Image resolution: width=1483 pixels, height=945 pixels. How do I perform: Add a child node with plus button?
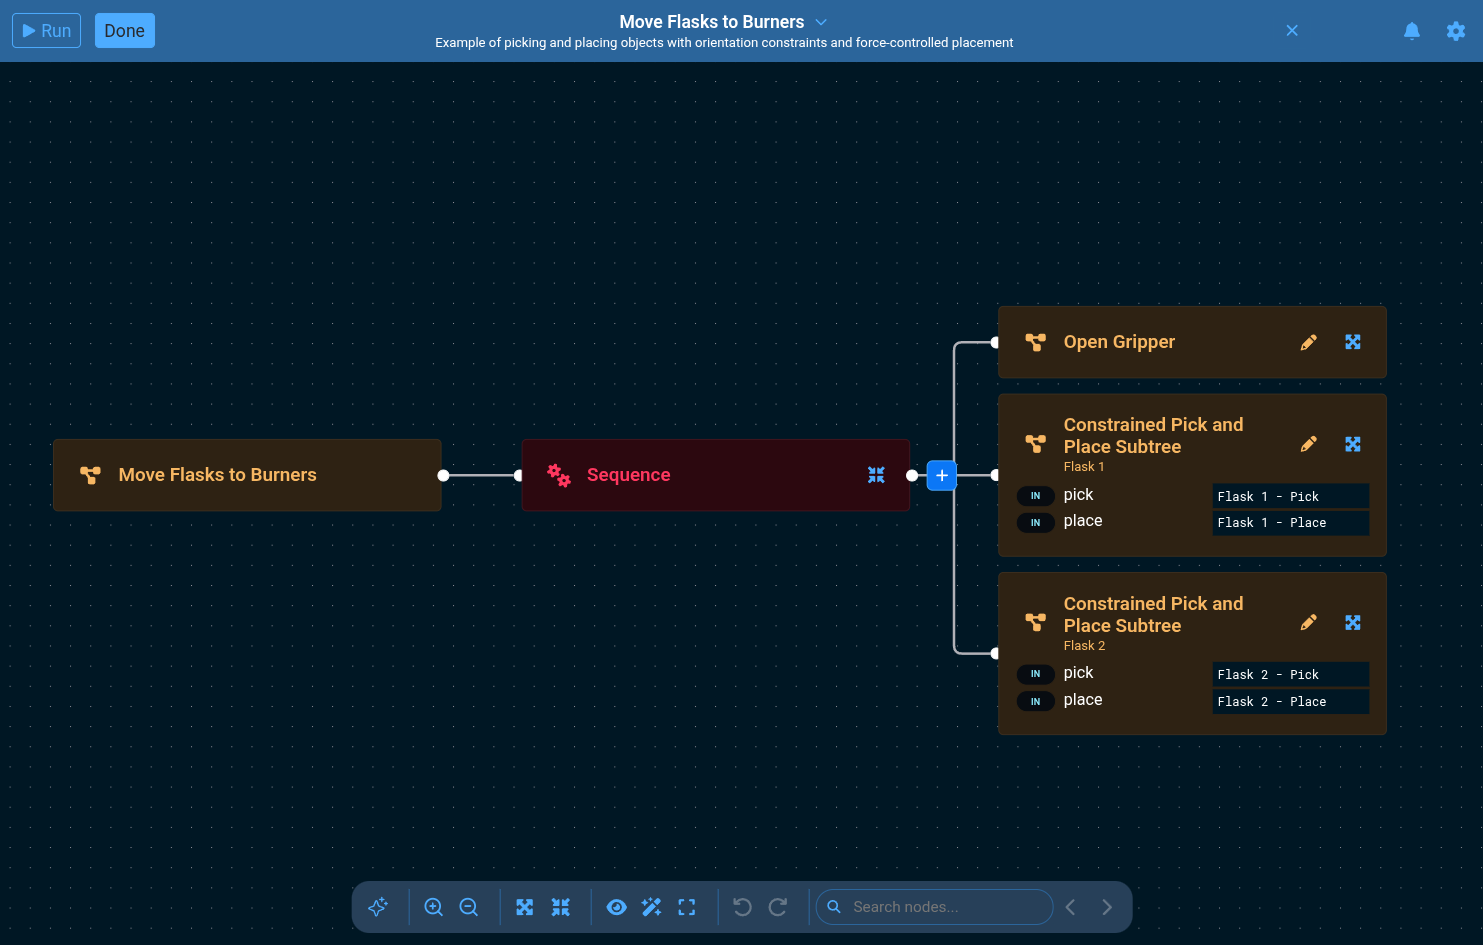pos(941,475)
